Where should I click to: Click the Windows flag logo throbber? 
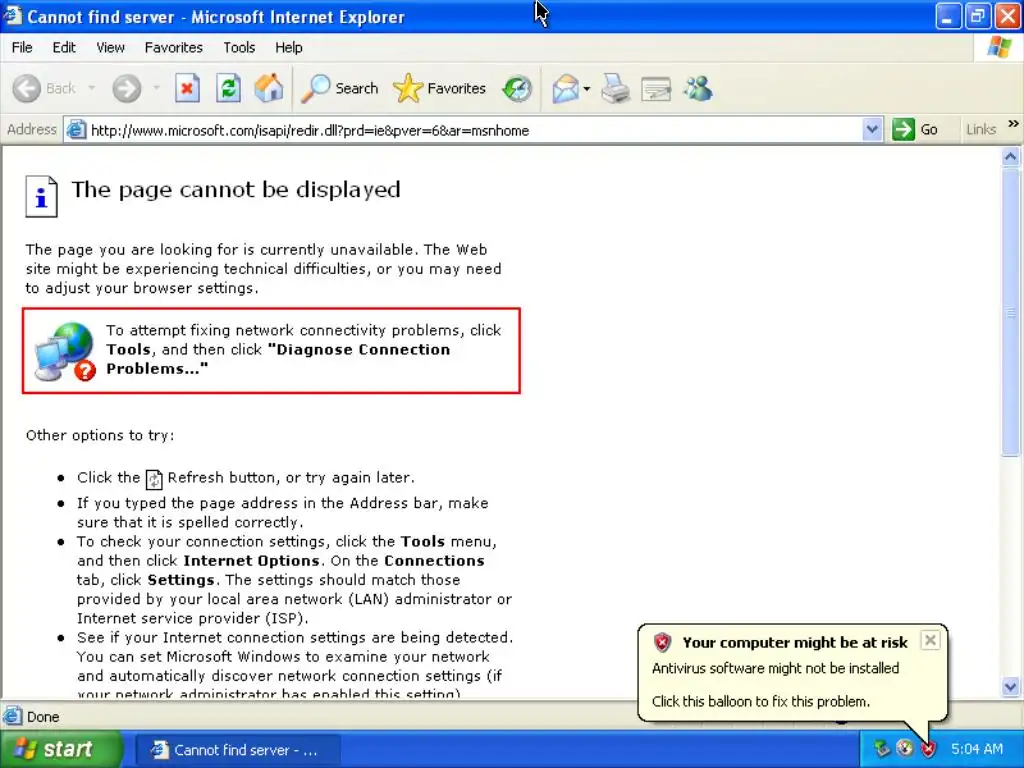pos(999,47)
